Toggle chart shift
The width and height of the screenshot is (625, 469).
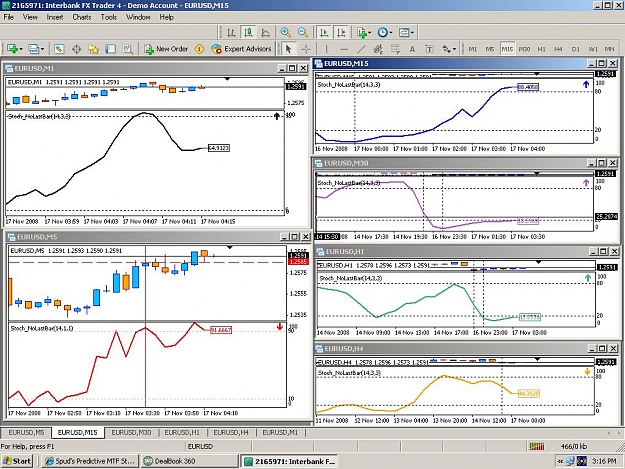pyautogui.click(x=341, y=32)
